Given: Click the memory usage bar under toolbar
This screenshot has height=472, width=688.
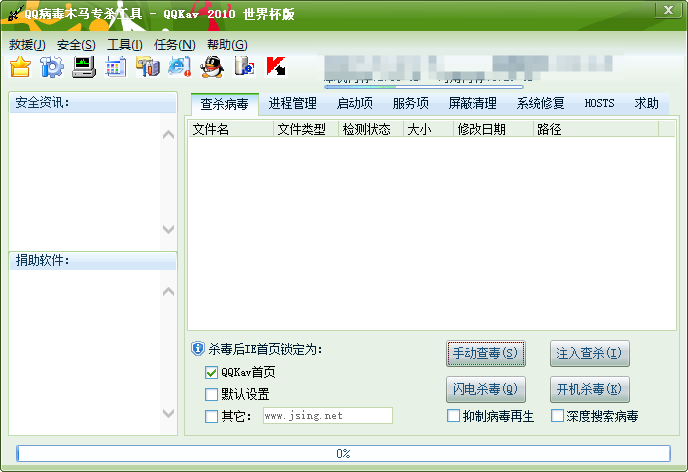Looking at the screenshot, I should click(424, 87).
